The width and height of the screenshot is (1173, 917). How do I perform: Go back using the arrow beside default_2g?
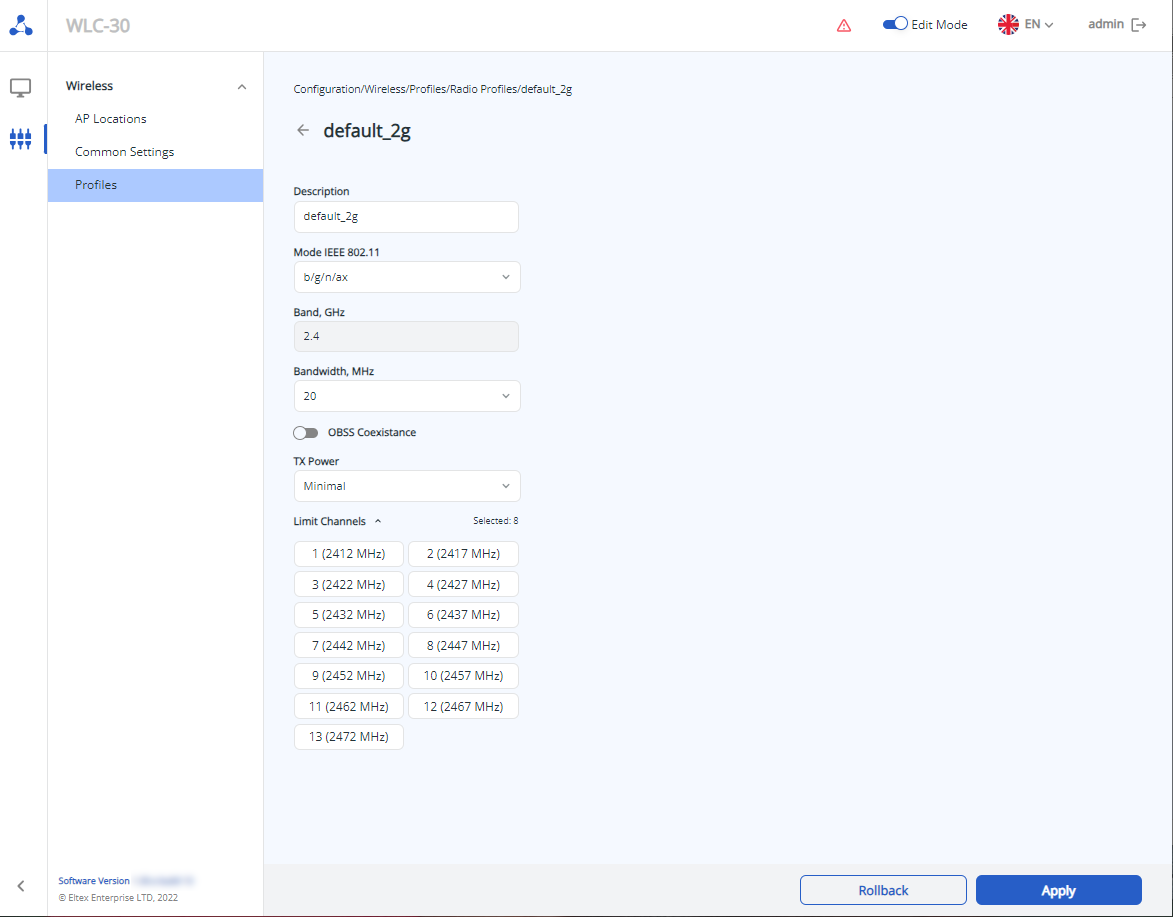coord(303,130)
